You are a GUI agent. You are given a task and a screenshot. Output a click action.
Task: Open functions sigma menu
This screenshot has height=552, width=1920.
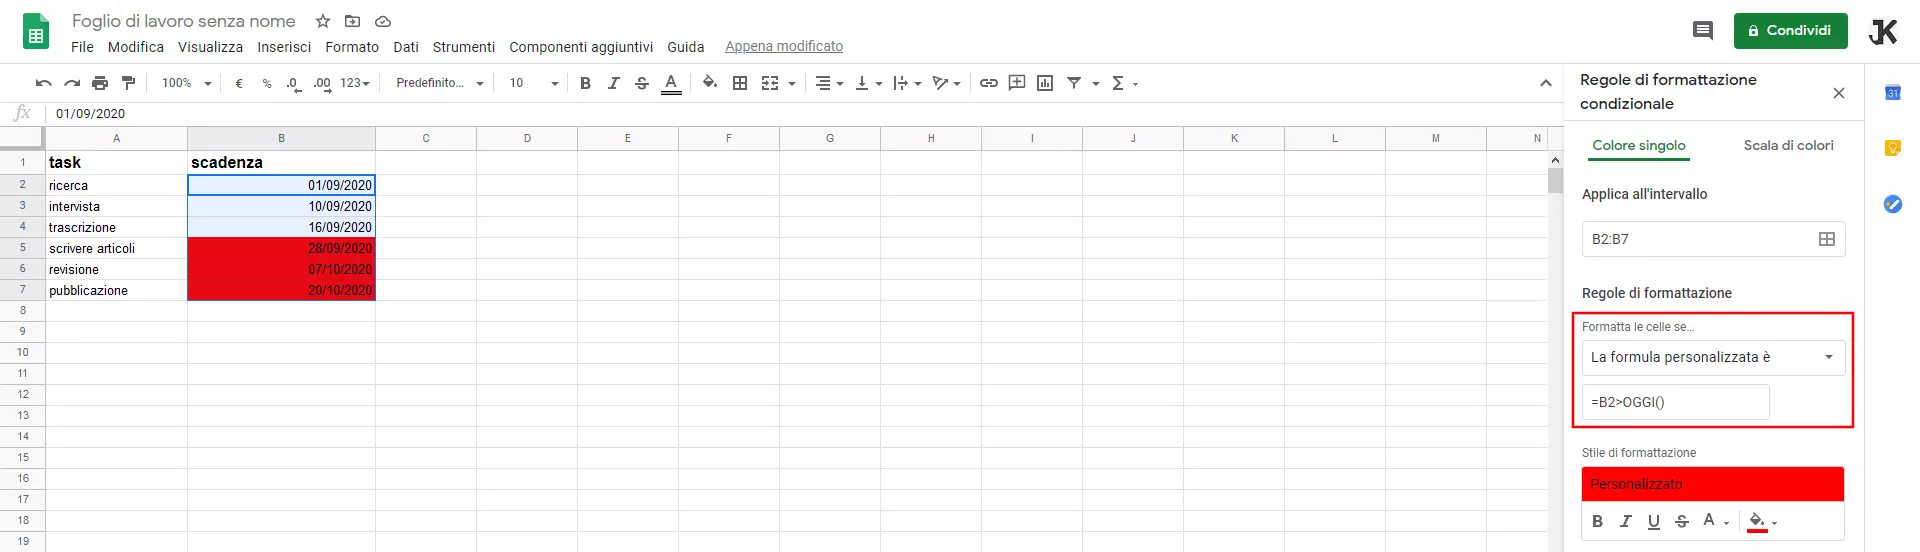tap(1125, 83)
